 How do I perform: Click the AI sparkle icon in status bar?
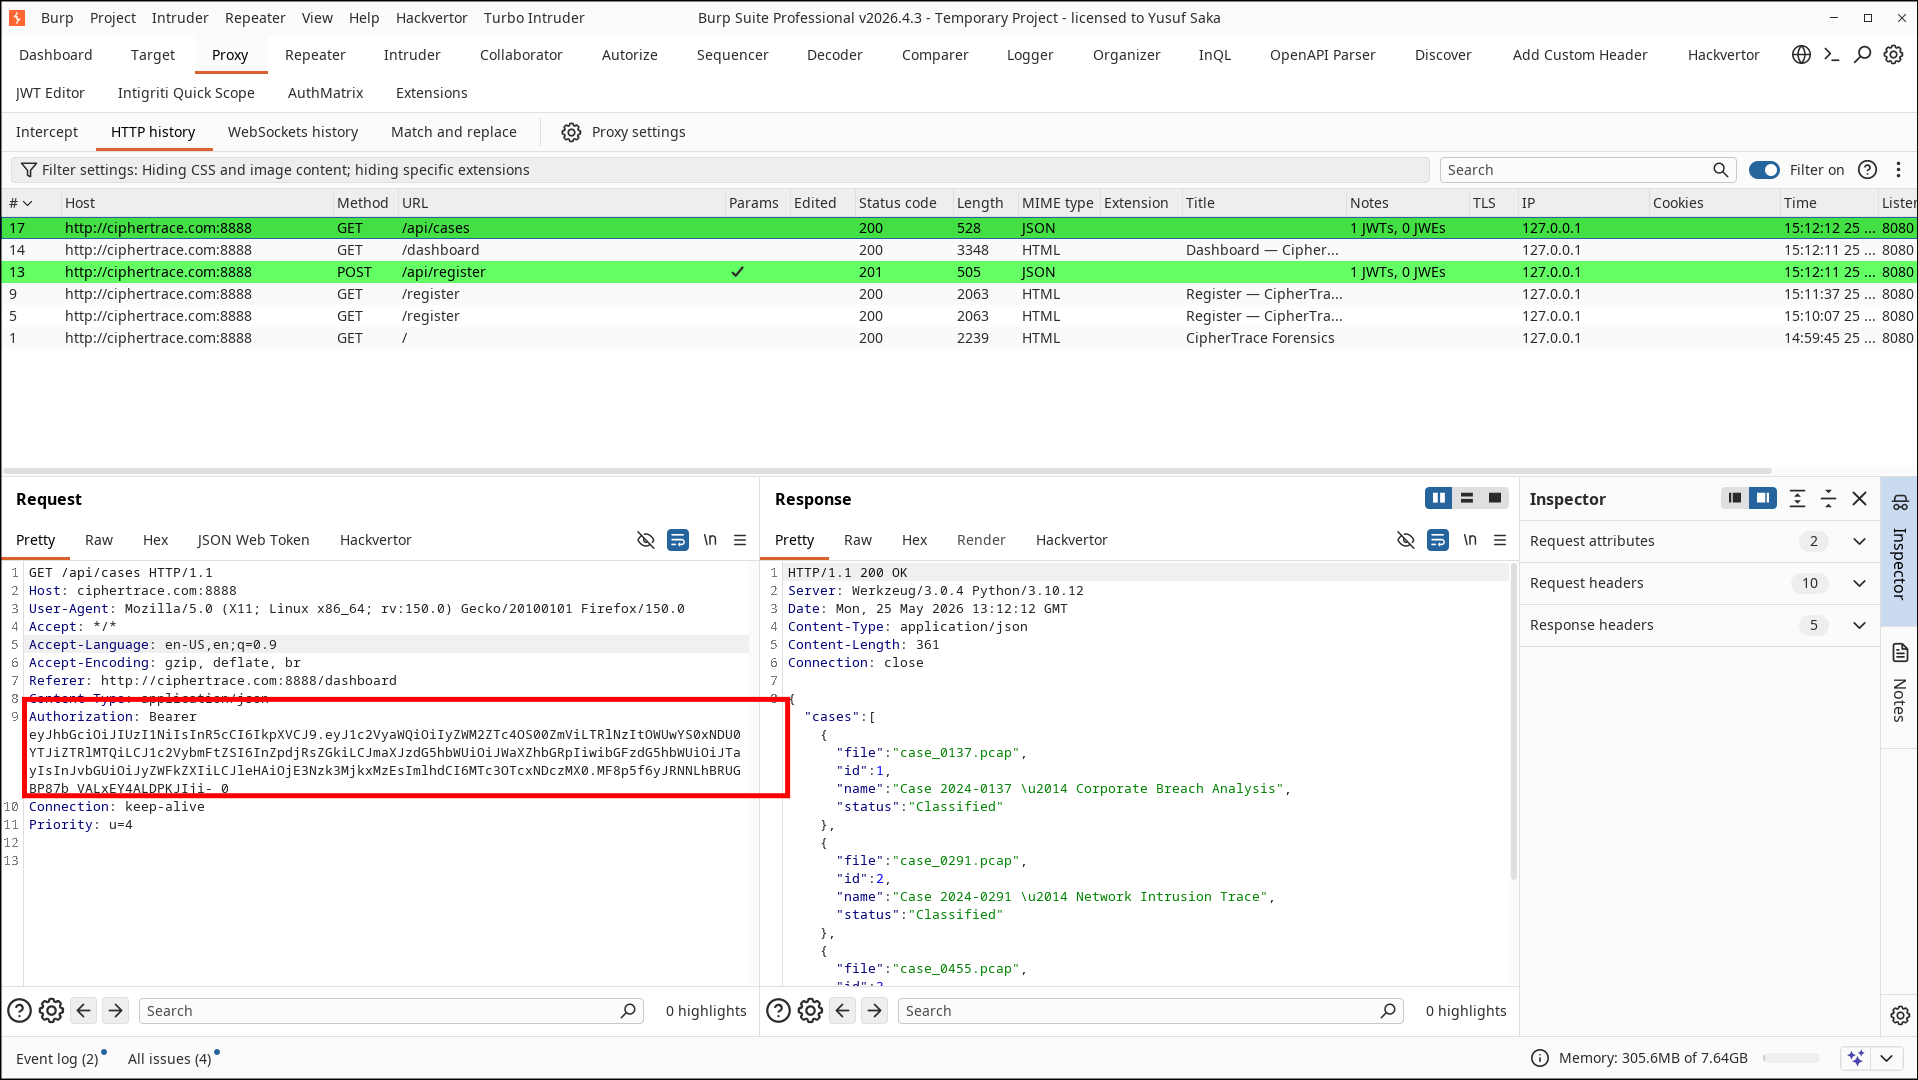tap(1856, 1058)
